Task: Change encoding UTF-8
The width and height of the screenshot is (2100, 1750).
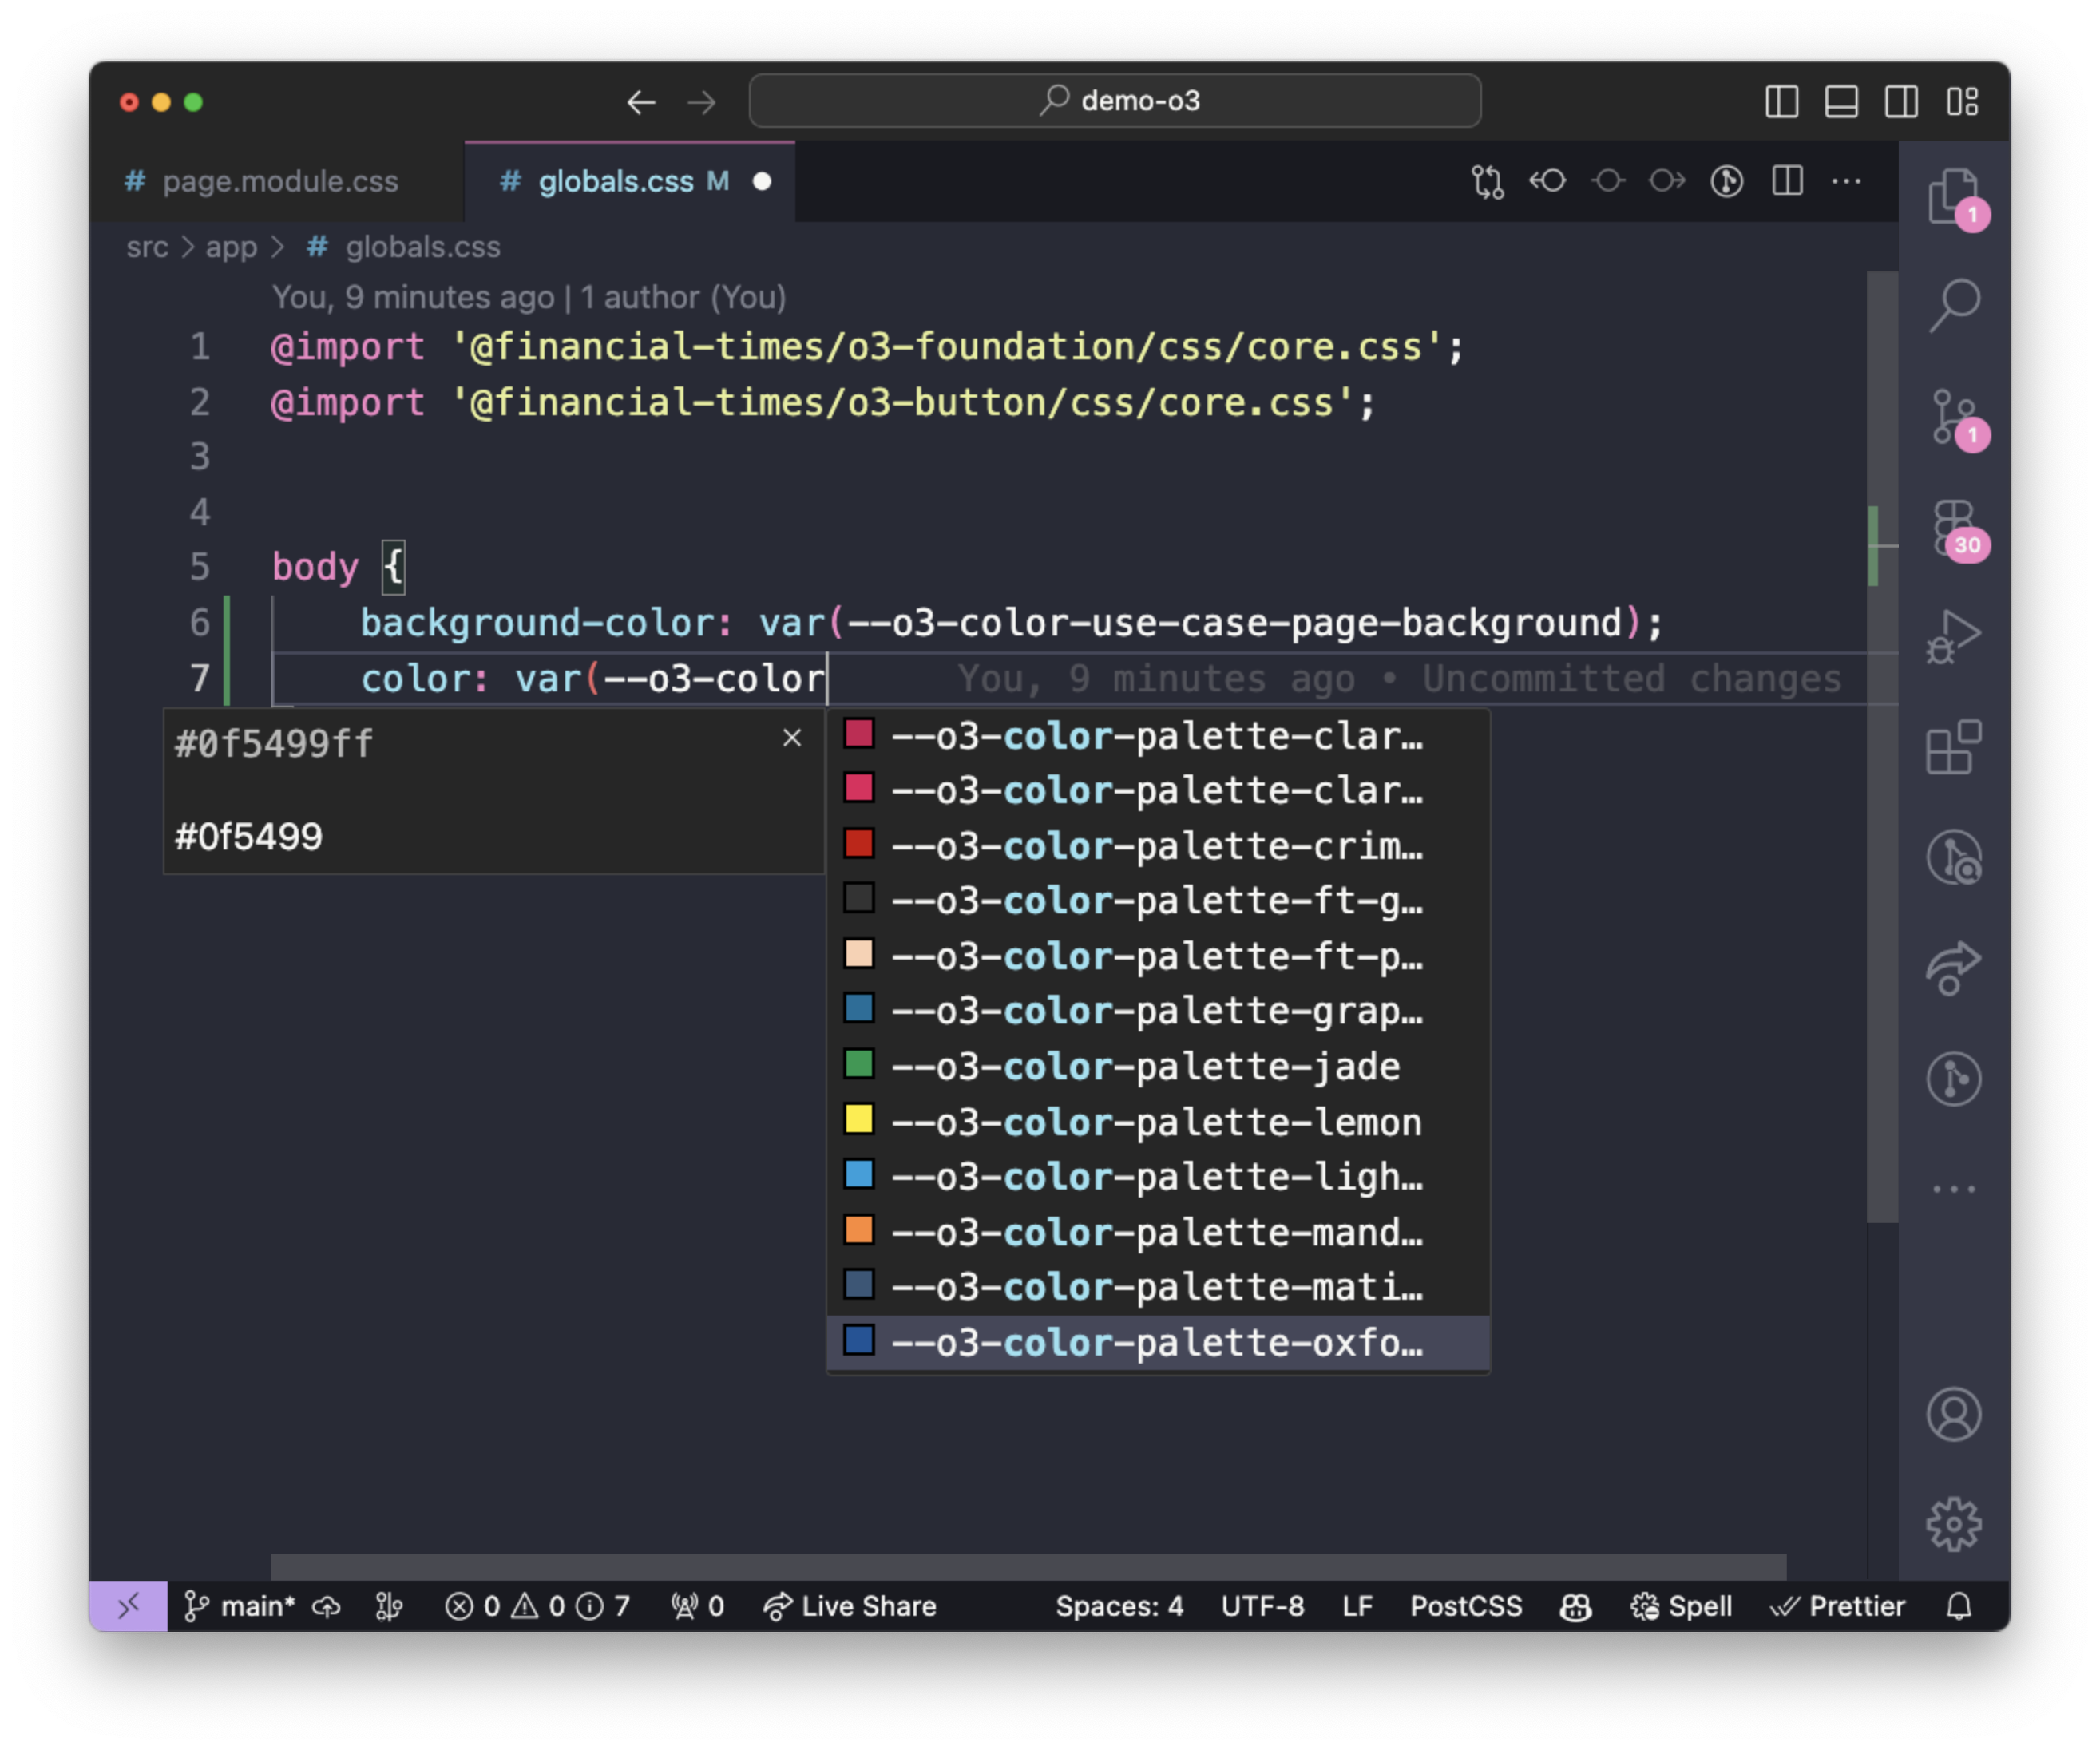Action: click(x=1262, y=1606)
